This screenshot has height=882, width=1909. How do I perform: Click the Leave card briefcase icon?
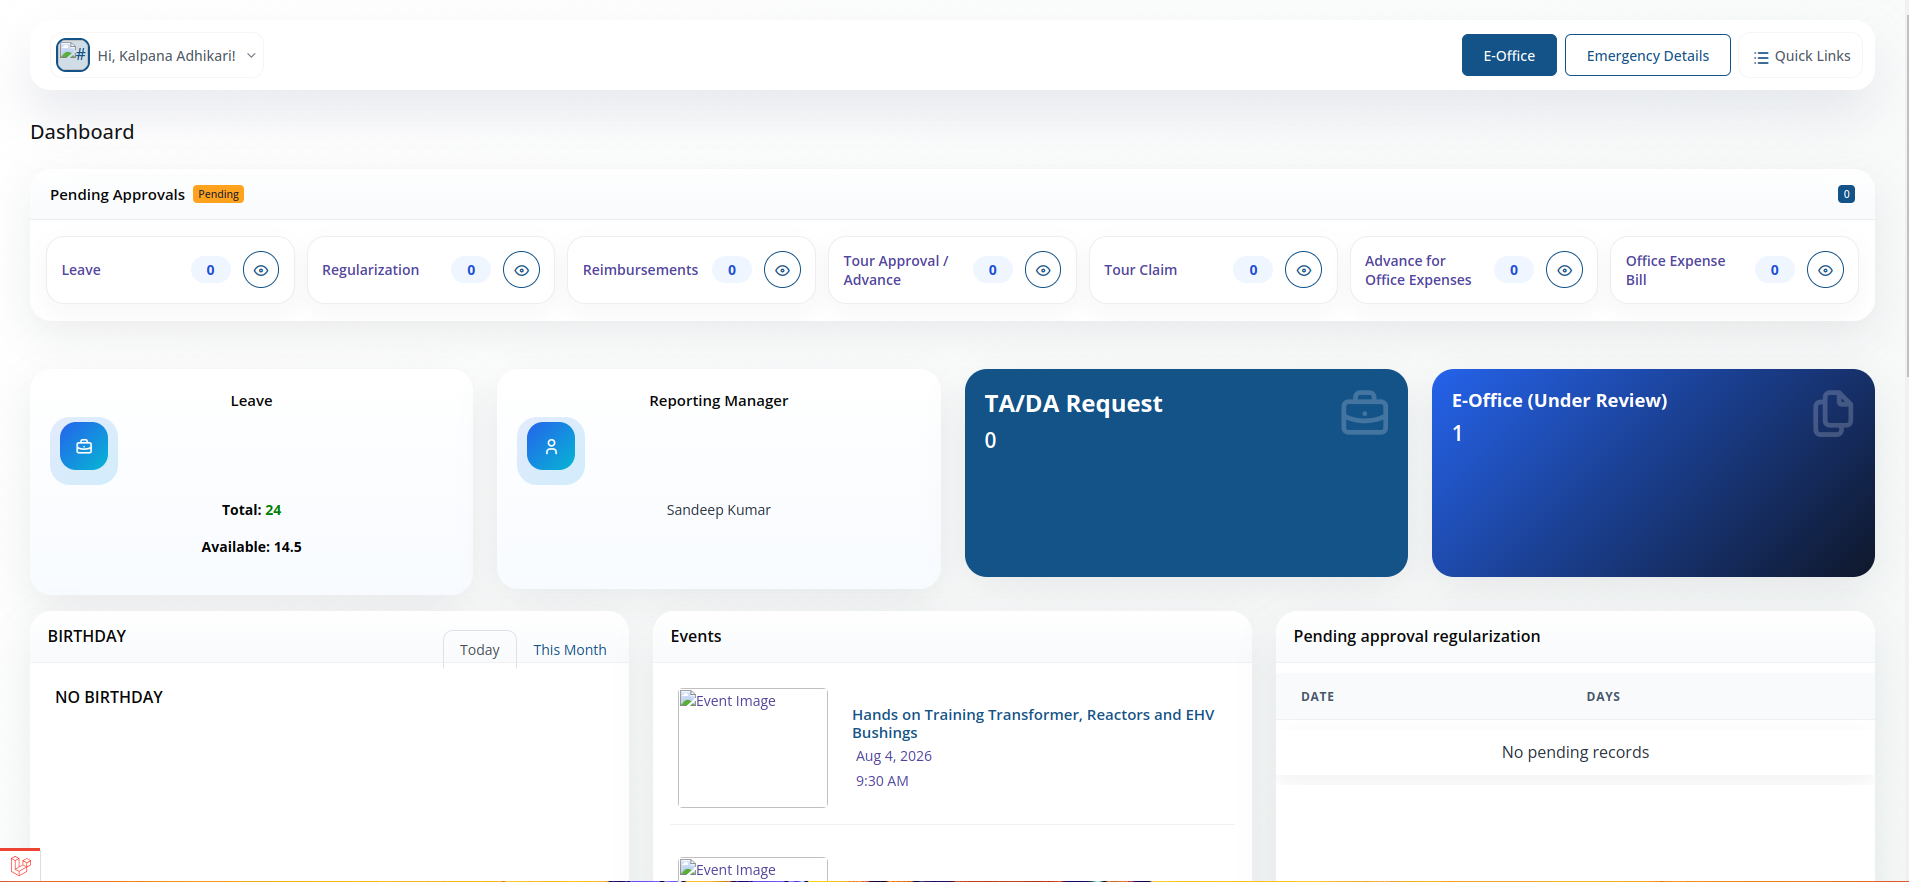tap(84, 447)
